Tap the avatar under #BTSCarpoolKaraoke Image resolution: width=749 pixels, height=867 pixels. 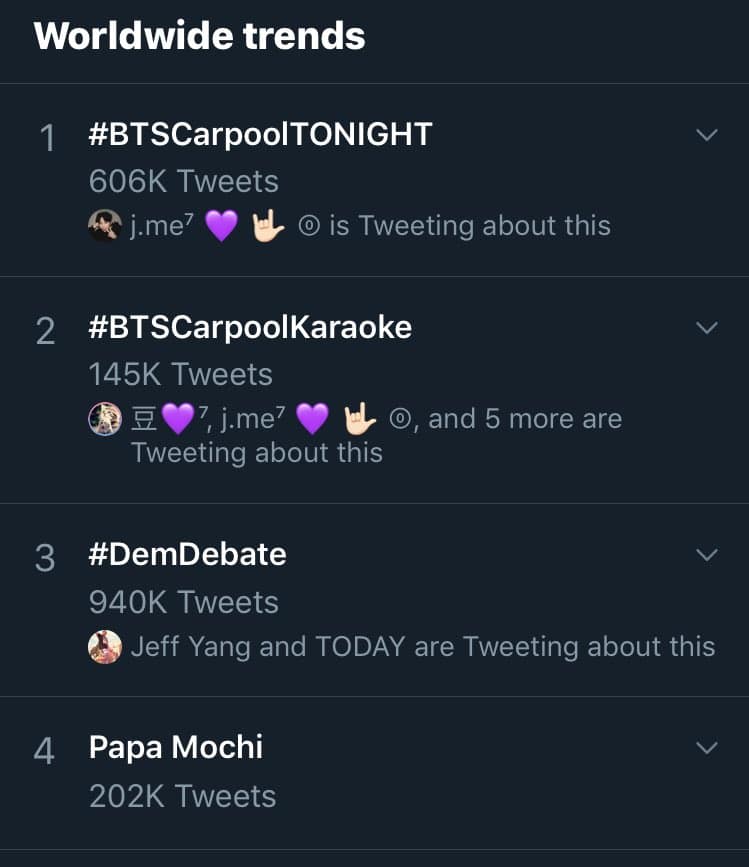pos(105,420)
